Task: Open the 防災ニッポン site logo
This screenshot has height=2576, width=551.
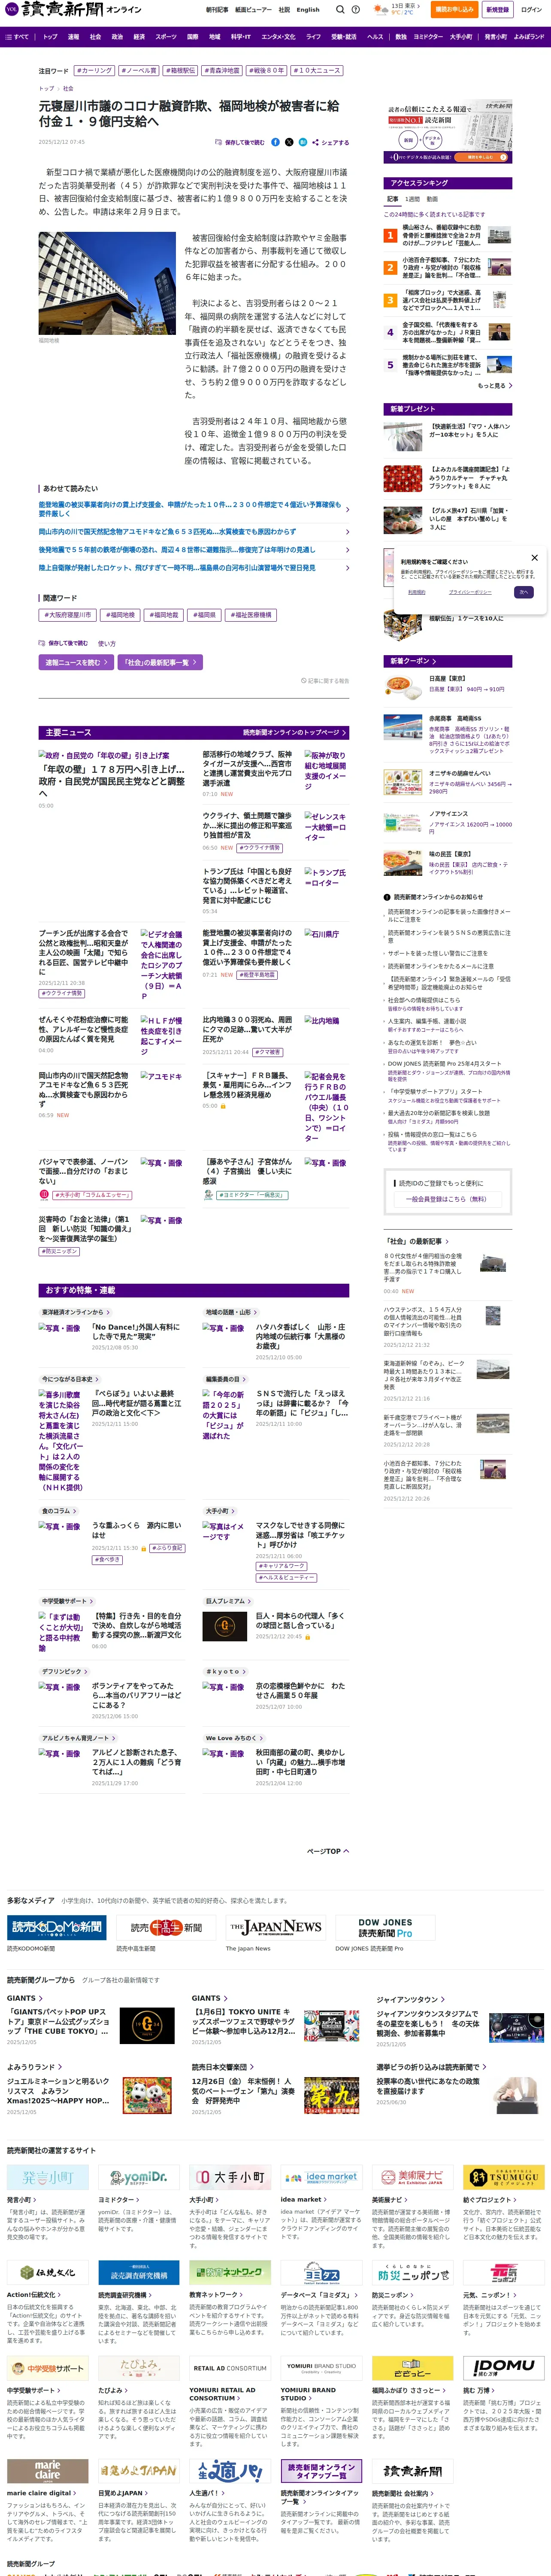Action: [x=413, y=2273]
